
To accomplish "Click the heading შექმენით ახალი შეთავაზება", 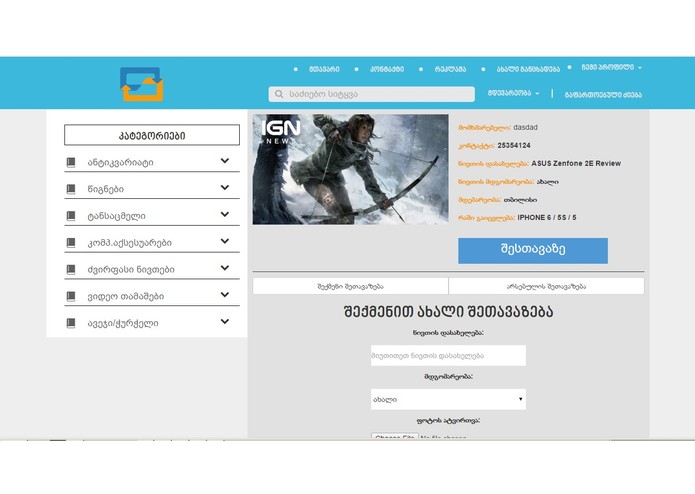I will (448, 312).
